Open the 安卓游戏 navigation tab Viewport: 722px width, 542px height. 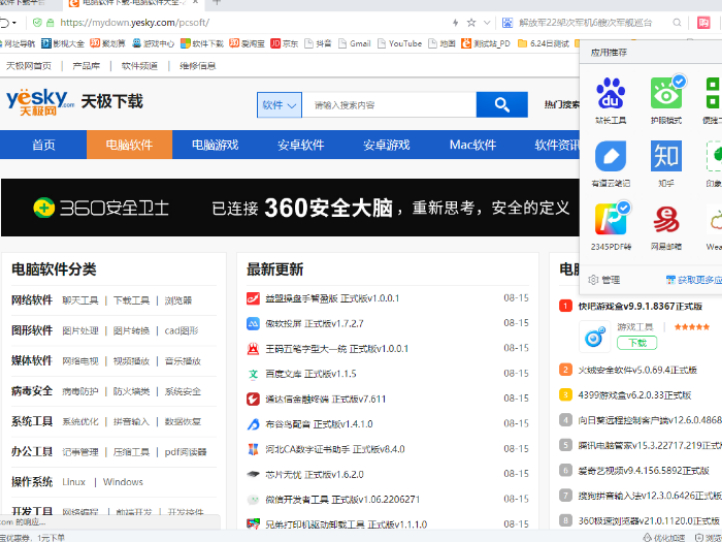pyautogui.click(x=386, y=145)
